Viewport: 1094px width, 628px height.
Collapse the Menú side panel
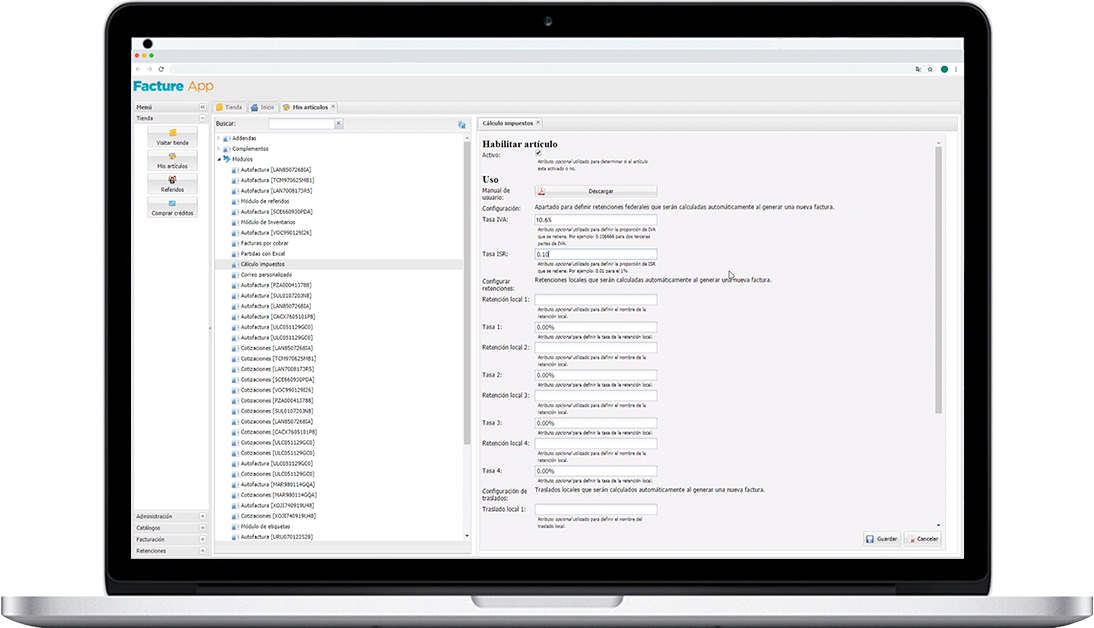tap(202, 107)
